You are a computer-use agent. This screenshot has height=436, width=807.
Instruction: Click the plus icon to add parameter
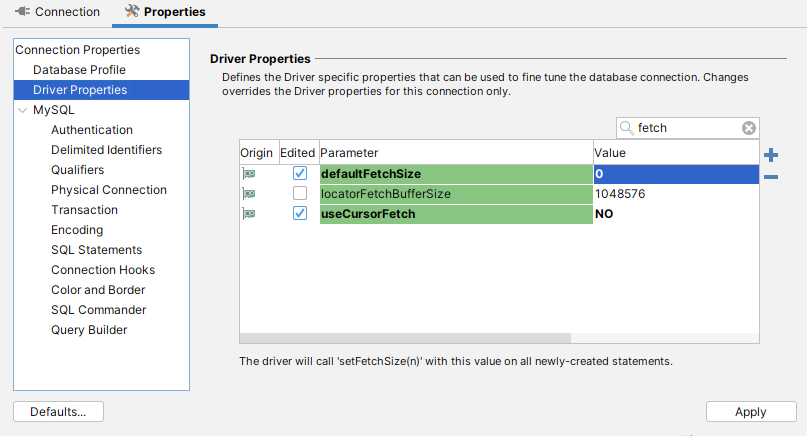point(771,155)
